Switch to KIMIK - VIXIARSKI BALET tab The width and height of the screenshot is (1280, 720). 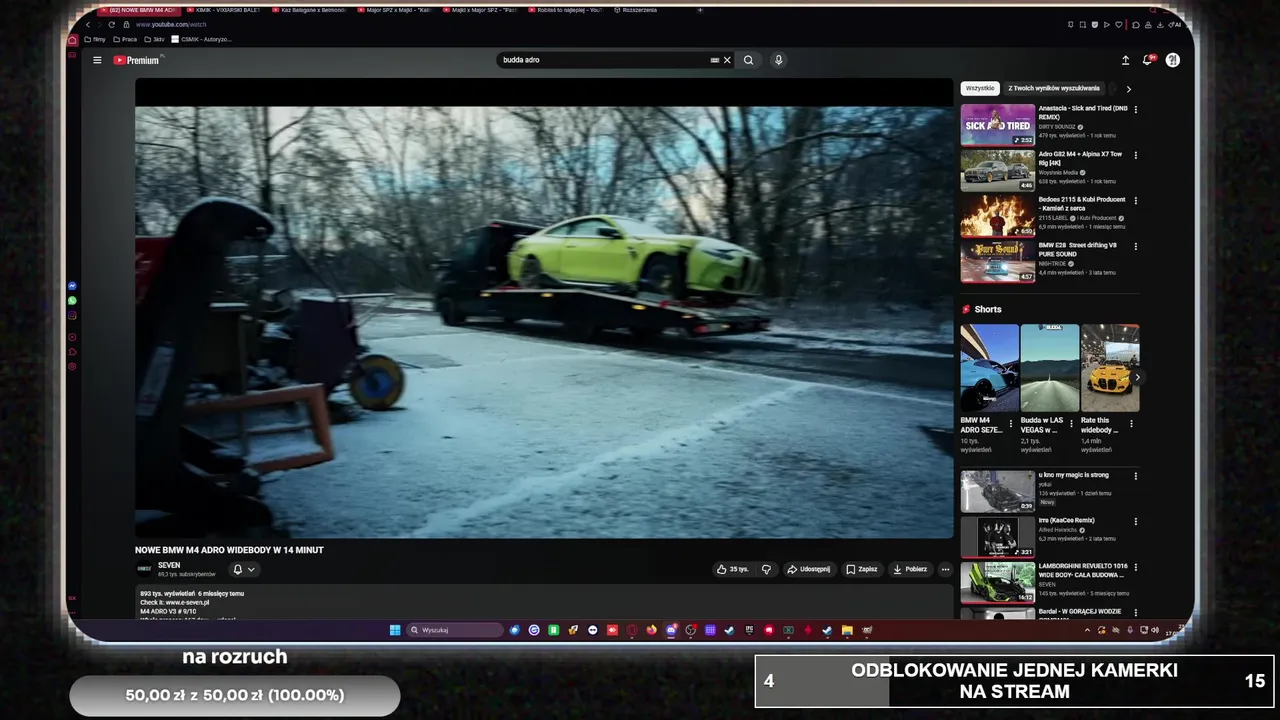222,10
